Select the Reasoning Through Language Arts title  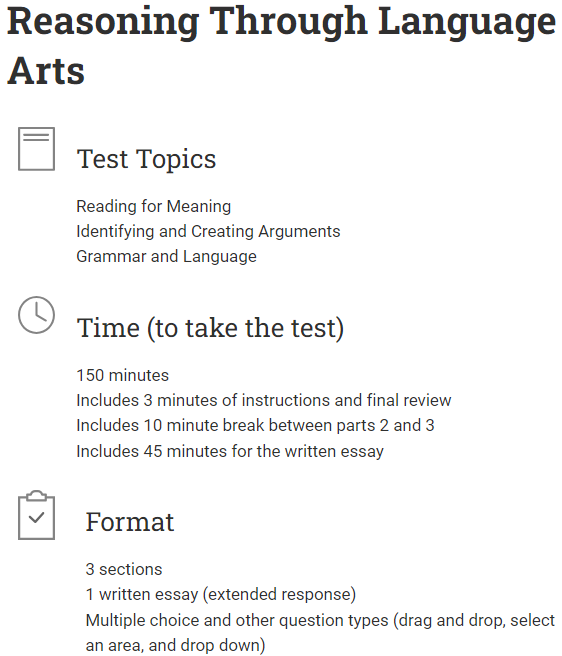281,45
